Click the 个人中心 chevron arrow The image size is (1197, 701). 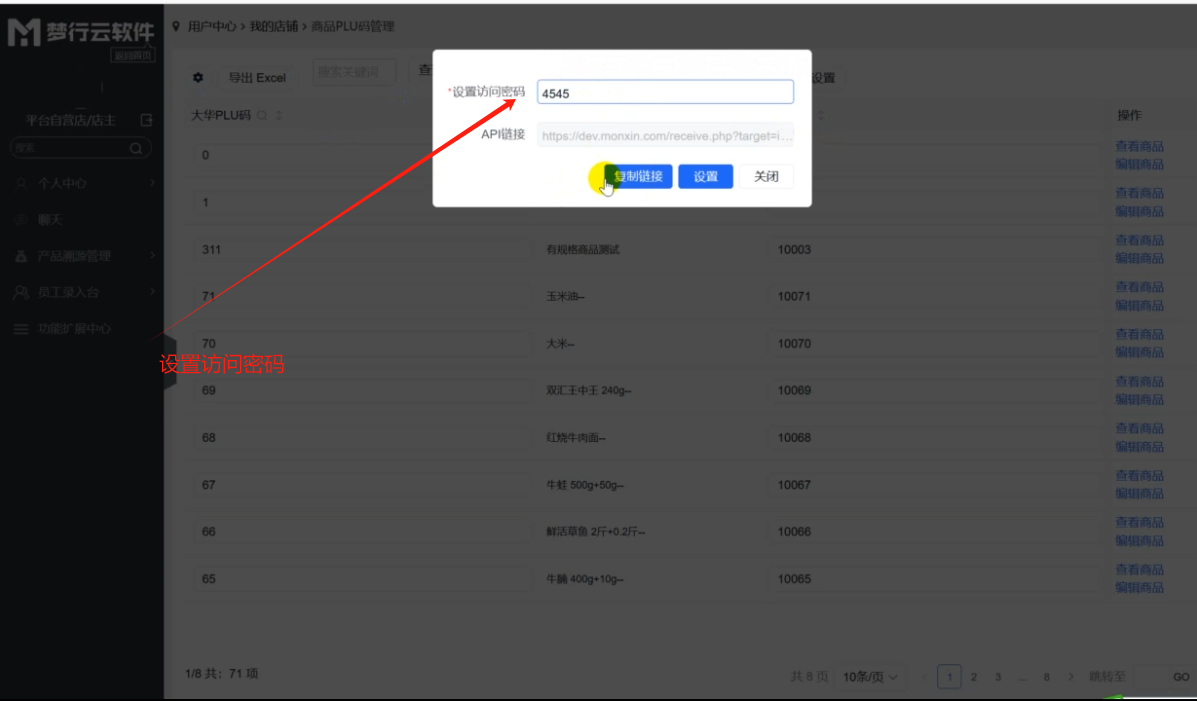click(153, 183)
